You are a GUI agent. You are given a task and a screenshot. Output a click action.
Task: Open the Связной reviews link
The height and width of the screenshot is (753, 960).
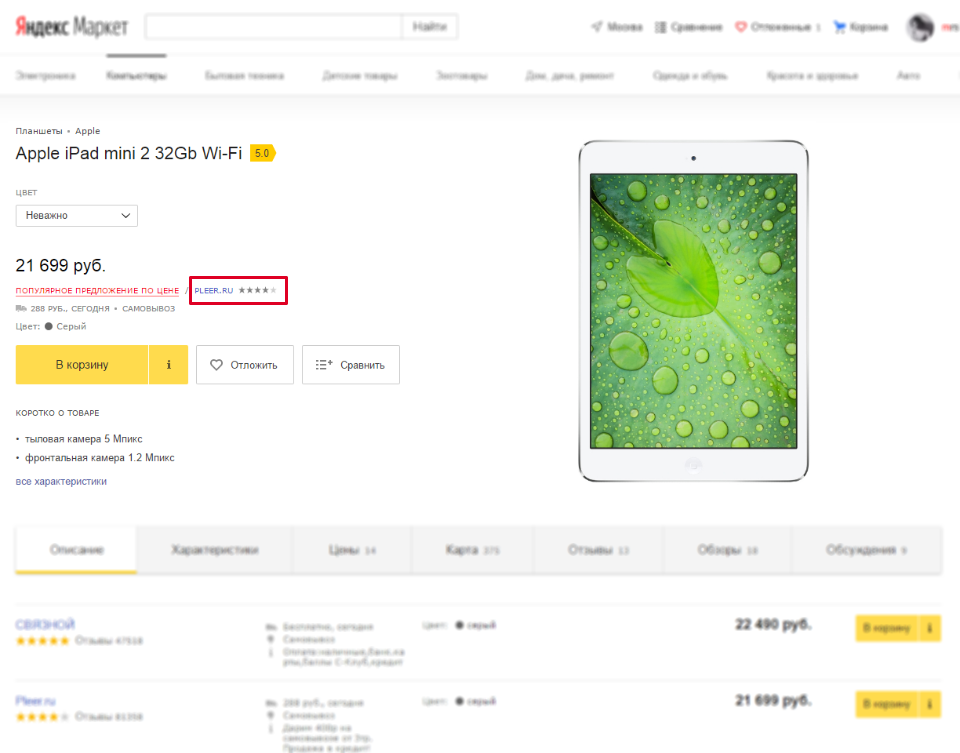tap(109, 641)
